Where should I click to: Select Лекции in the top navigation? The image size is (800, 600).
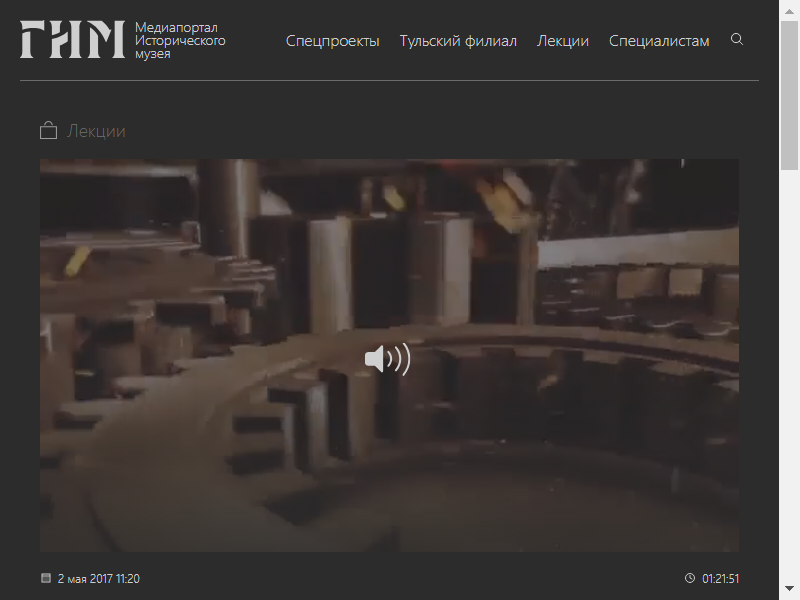(x=562, y=41)
